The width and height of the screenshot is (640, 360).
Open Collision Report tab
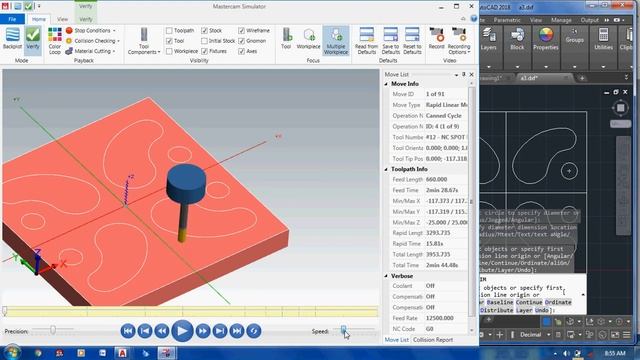[433, 340]
